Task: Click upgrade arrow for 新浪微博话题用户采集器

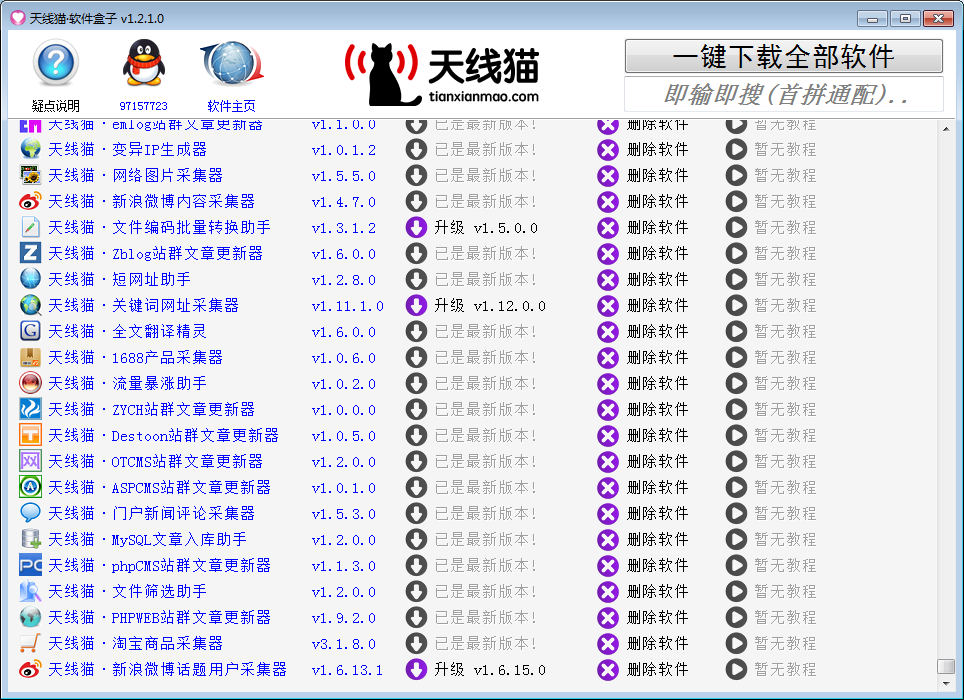Action: point(416,669)
